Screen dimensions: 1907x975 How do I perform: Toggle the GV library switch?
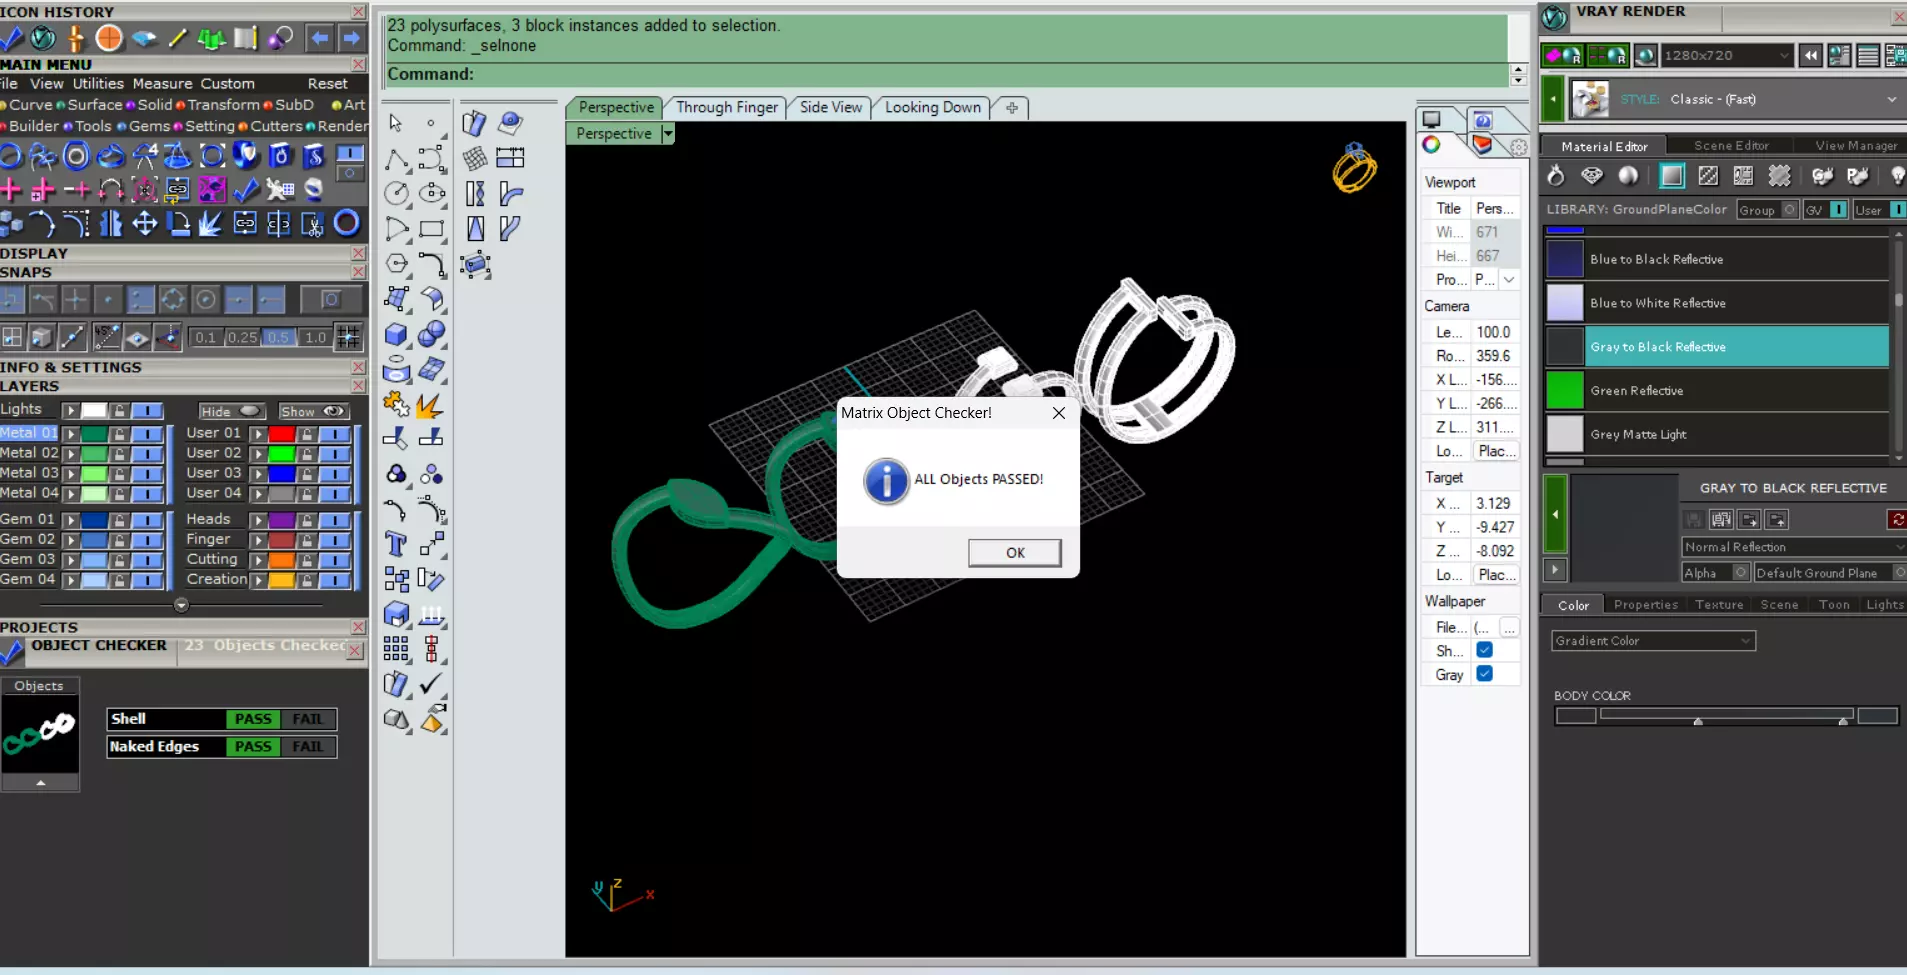(x=1838, y=209)
